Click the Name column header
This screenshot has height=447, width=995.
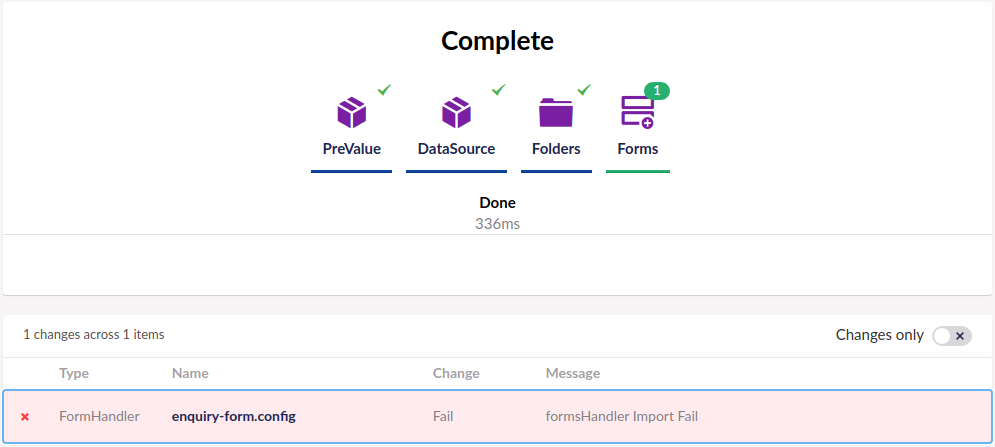(x=190, y=373)
